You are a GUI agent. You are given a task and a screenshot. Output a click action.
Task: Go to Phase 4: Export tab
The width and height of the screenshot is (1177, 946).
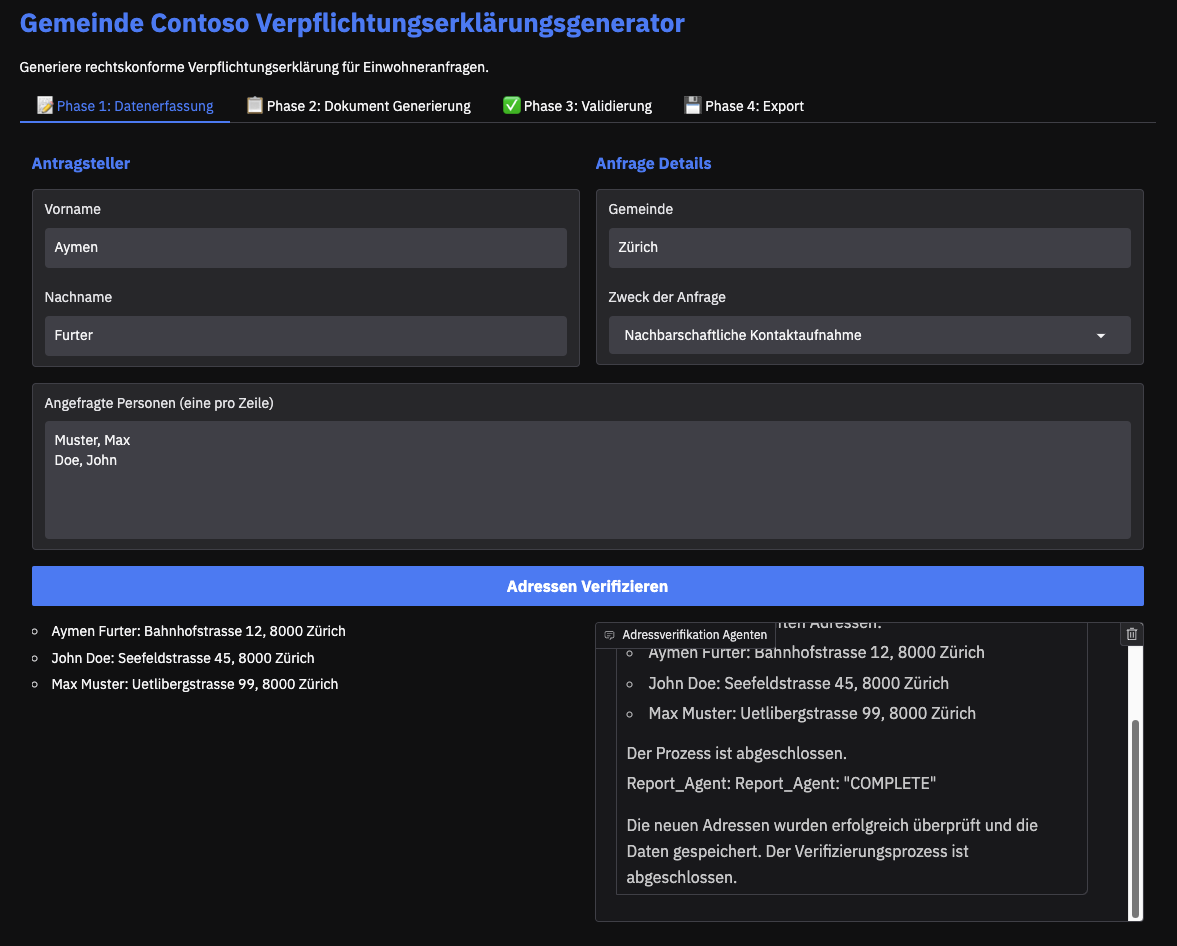click(744, 106)
